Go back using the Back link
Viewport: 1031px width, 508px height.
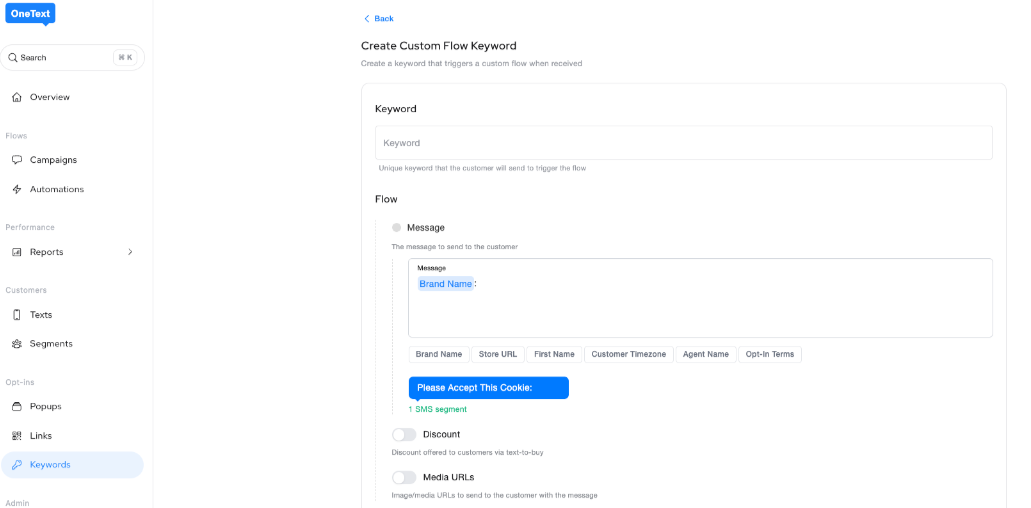pos(379,19)
